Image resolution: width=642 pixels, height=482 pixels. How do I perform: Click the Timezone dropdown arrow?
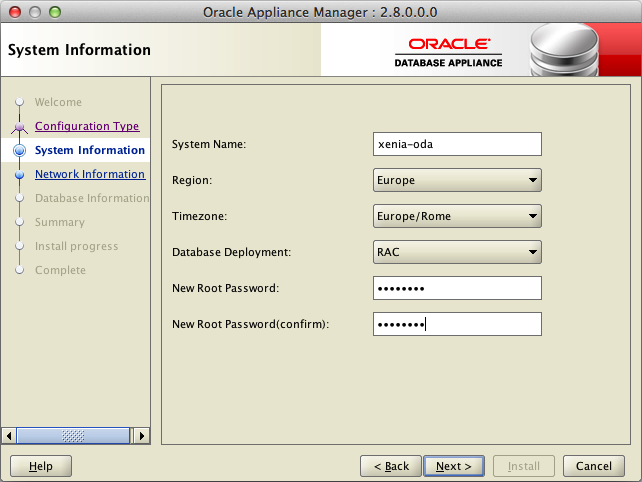[x=532, y=216]
